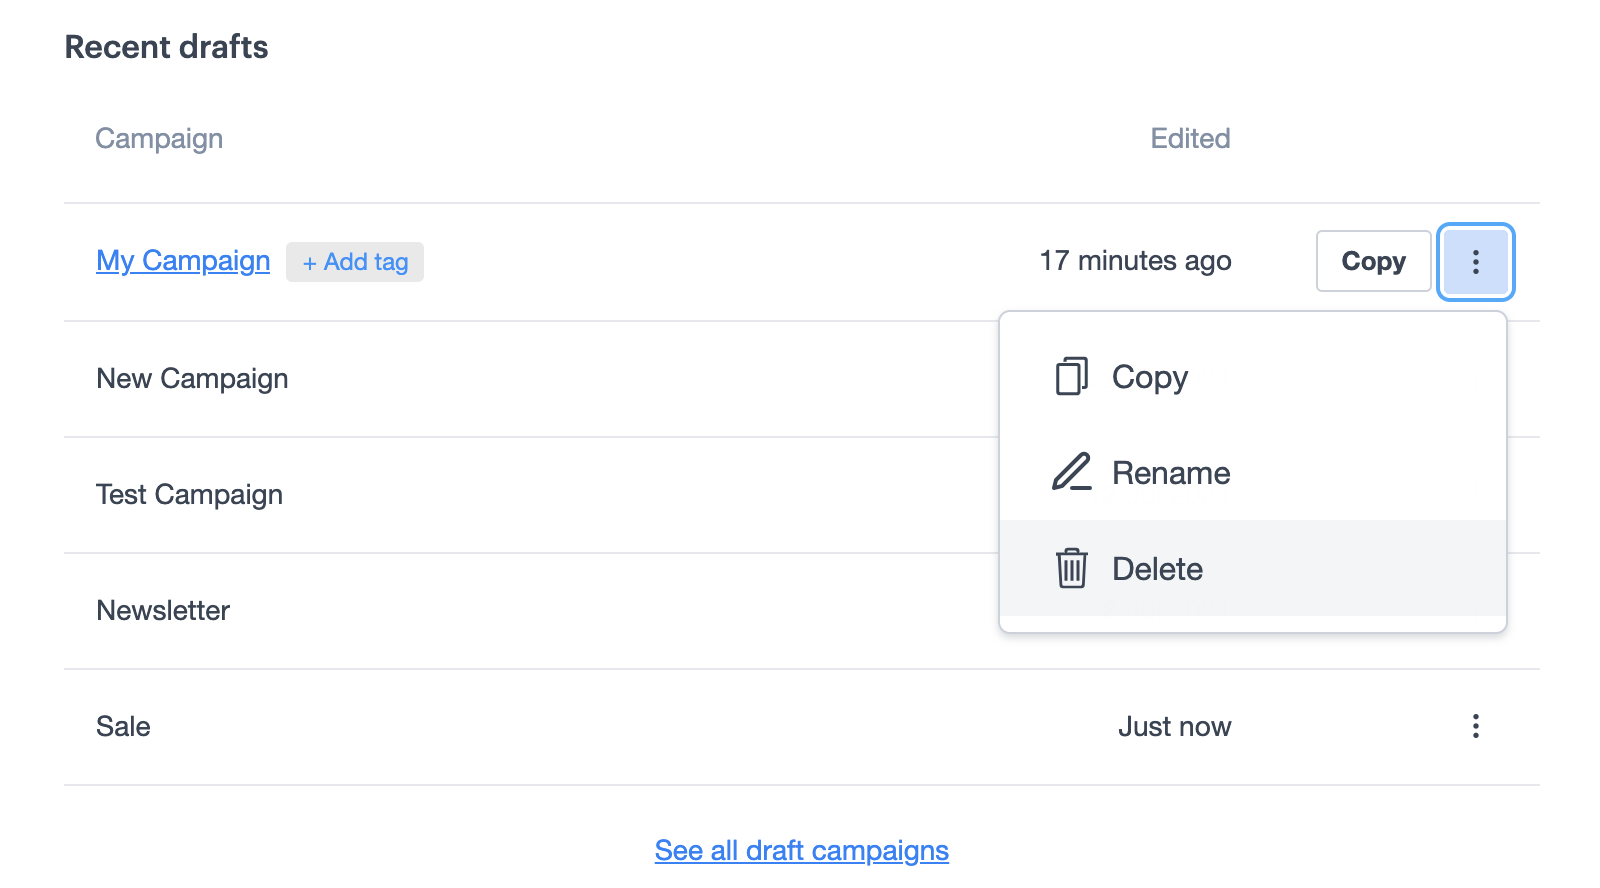Open the My Campaign link
Viewport: 1600px width, 888px height.
(x=183, y=261)
